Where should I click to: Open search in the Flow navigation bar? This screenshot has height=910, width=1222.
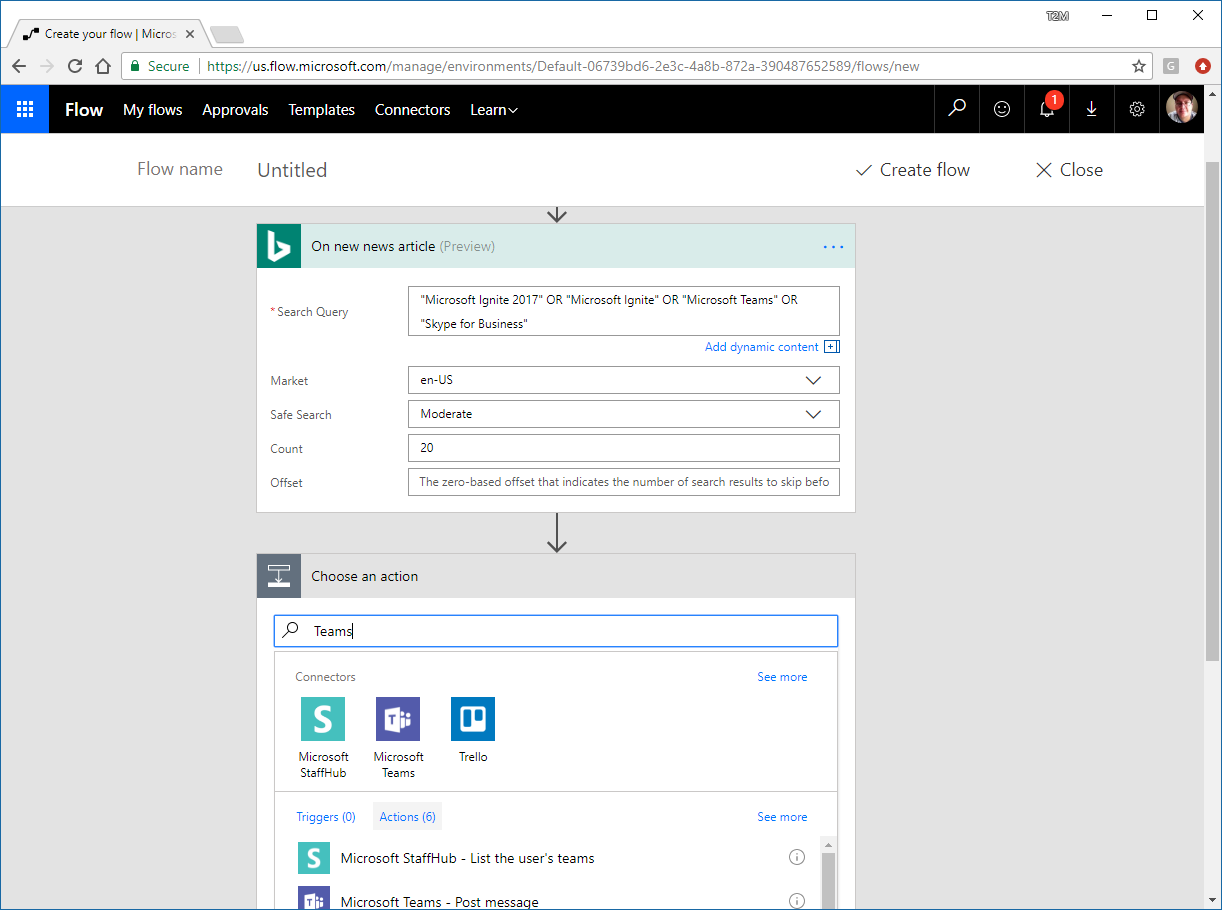click(x=956, y=109)
